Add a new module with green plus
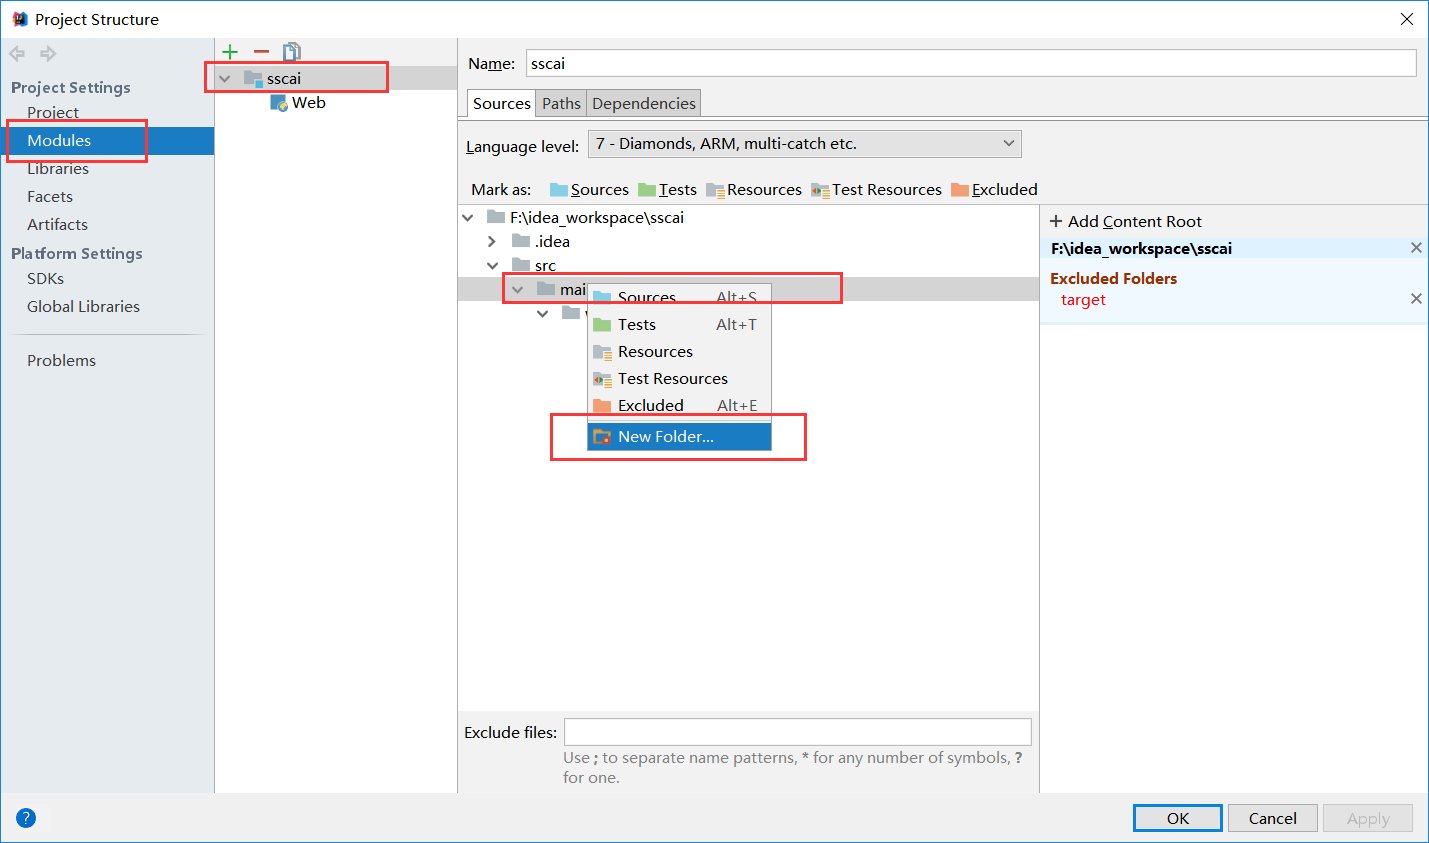 click(x=230, y=52)
